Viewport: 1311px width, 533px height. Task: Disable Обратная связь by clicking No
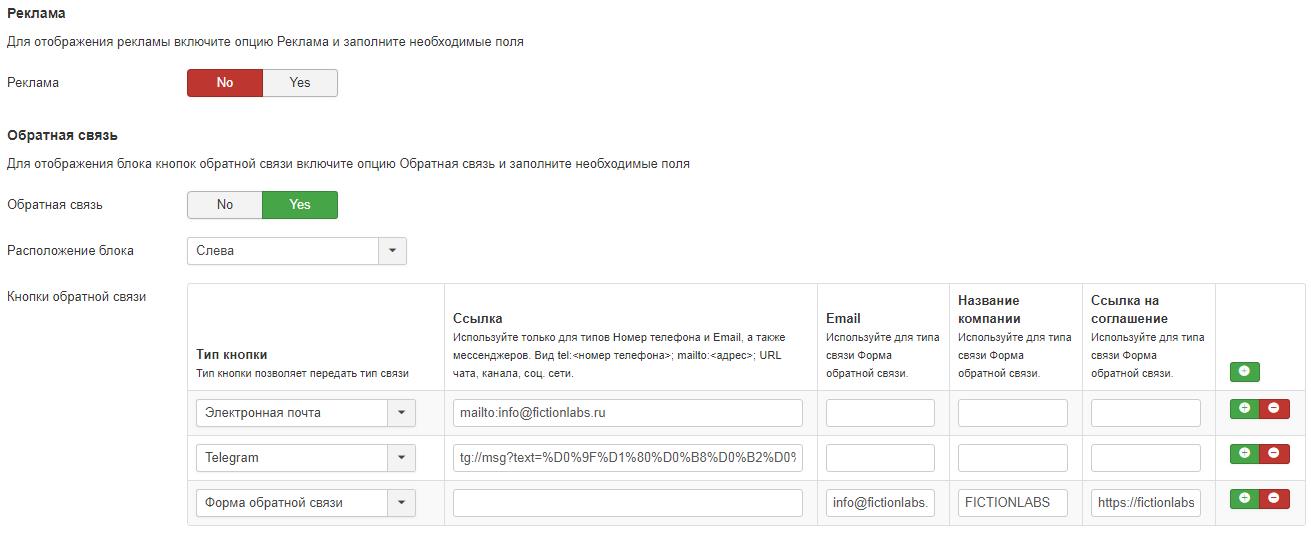coord(225,205)
